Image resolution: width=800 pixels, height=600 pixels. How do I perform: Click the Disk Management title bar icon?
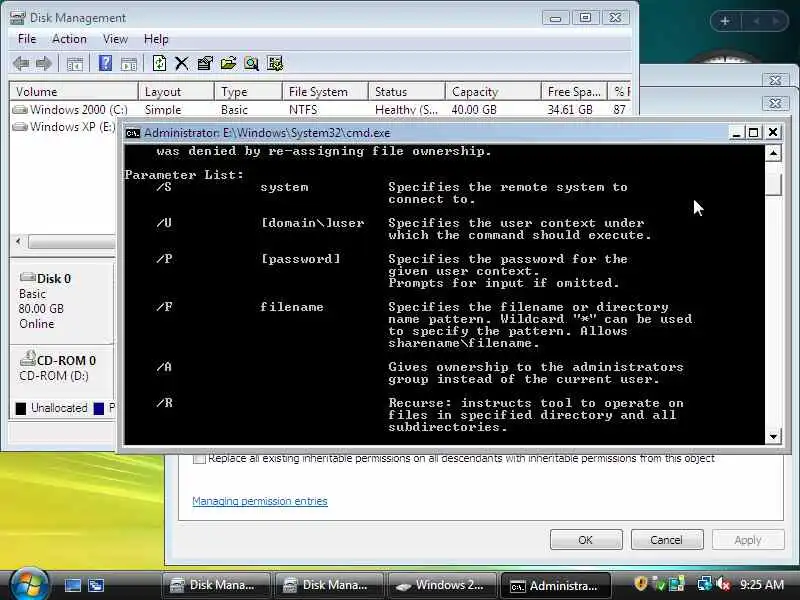[x=18, y=18]
